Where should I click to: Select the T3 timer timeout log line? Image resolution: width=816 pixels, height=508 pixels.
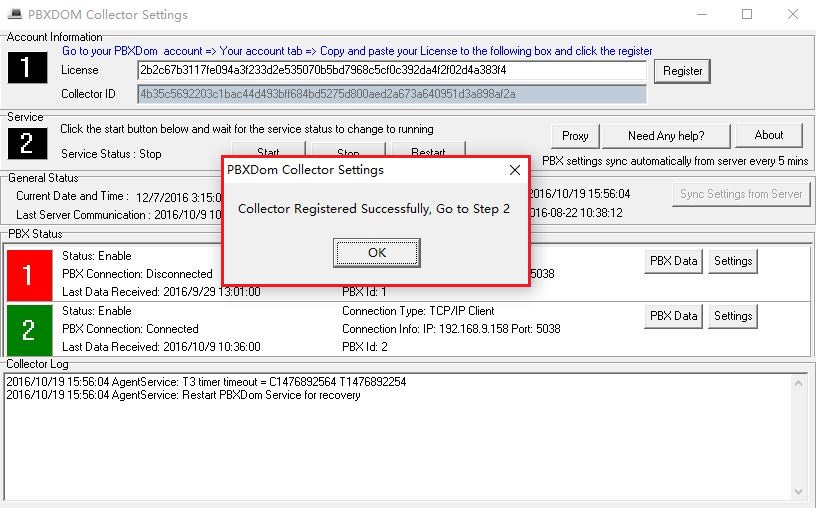[206, 382]
